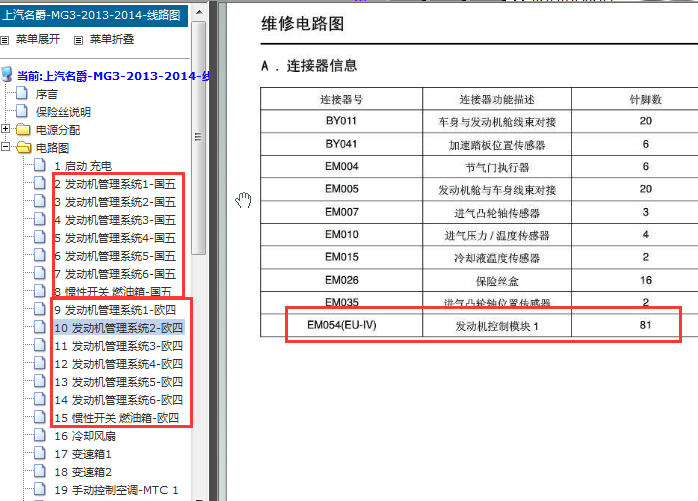The width and height of the screenshot is (698, 501).
Task: Open 14 发动机管理系统6-欧四
Action: [118, 400]
